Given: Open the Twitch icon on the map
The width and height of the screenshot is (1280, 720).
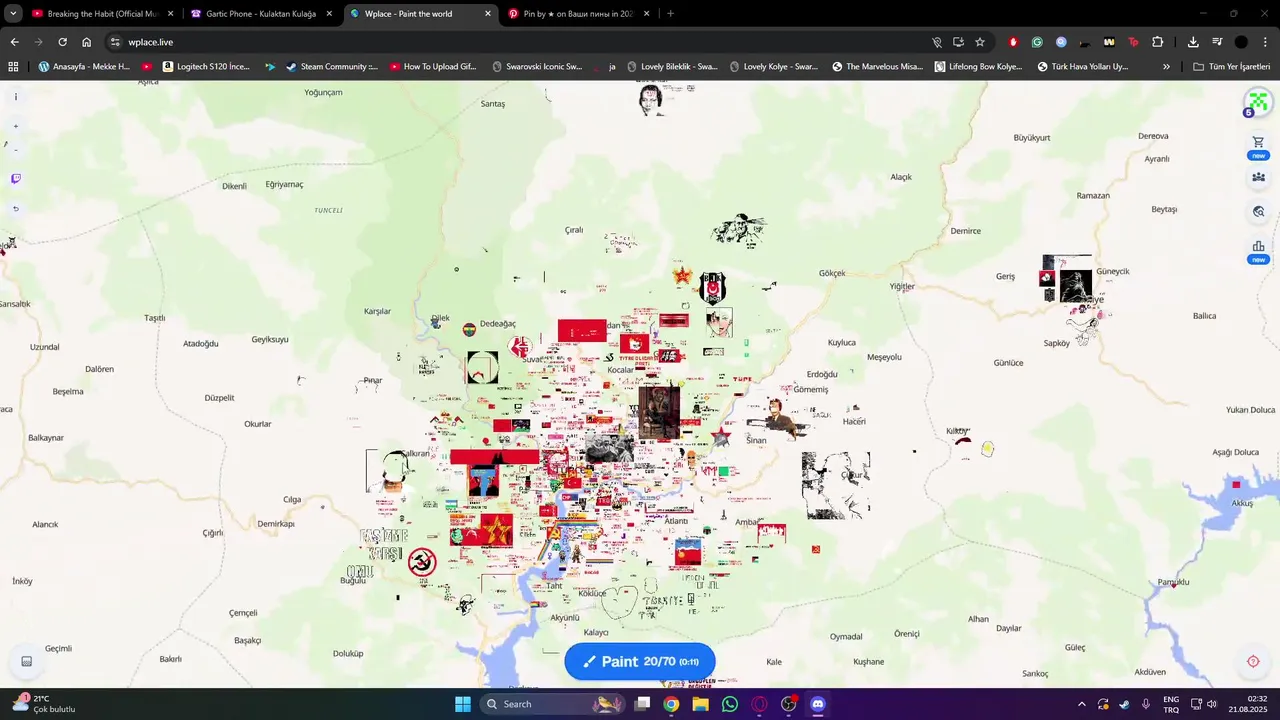Looking at the screenshot, I should tap(15, 179).
